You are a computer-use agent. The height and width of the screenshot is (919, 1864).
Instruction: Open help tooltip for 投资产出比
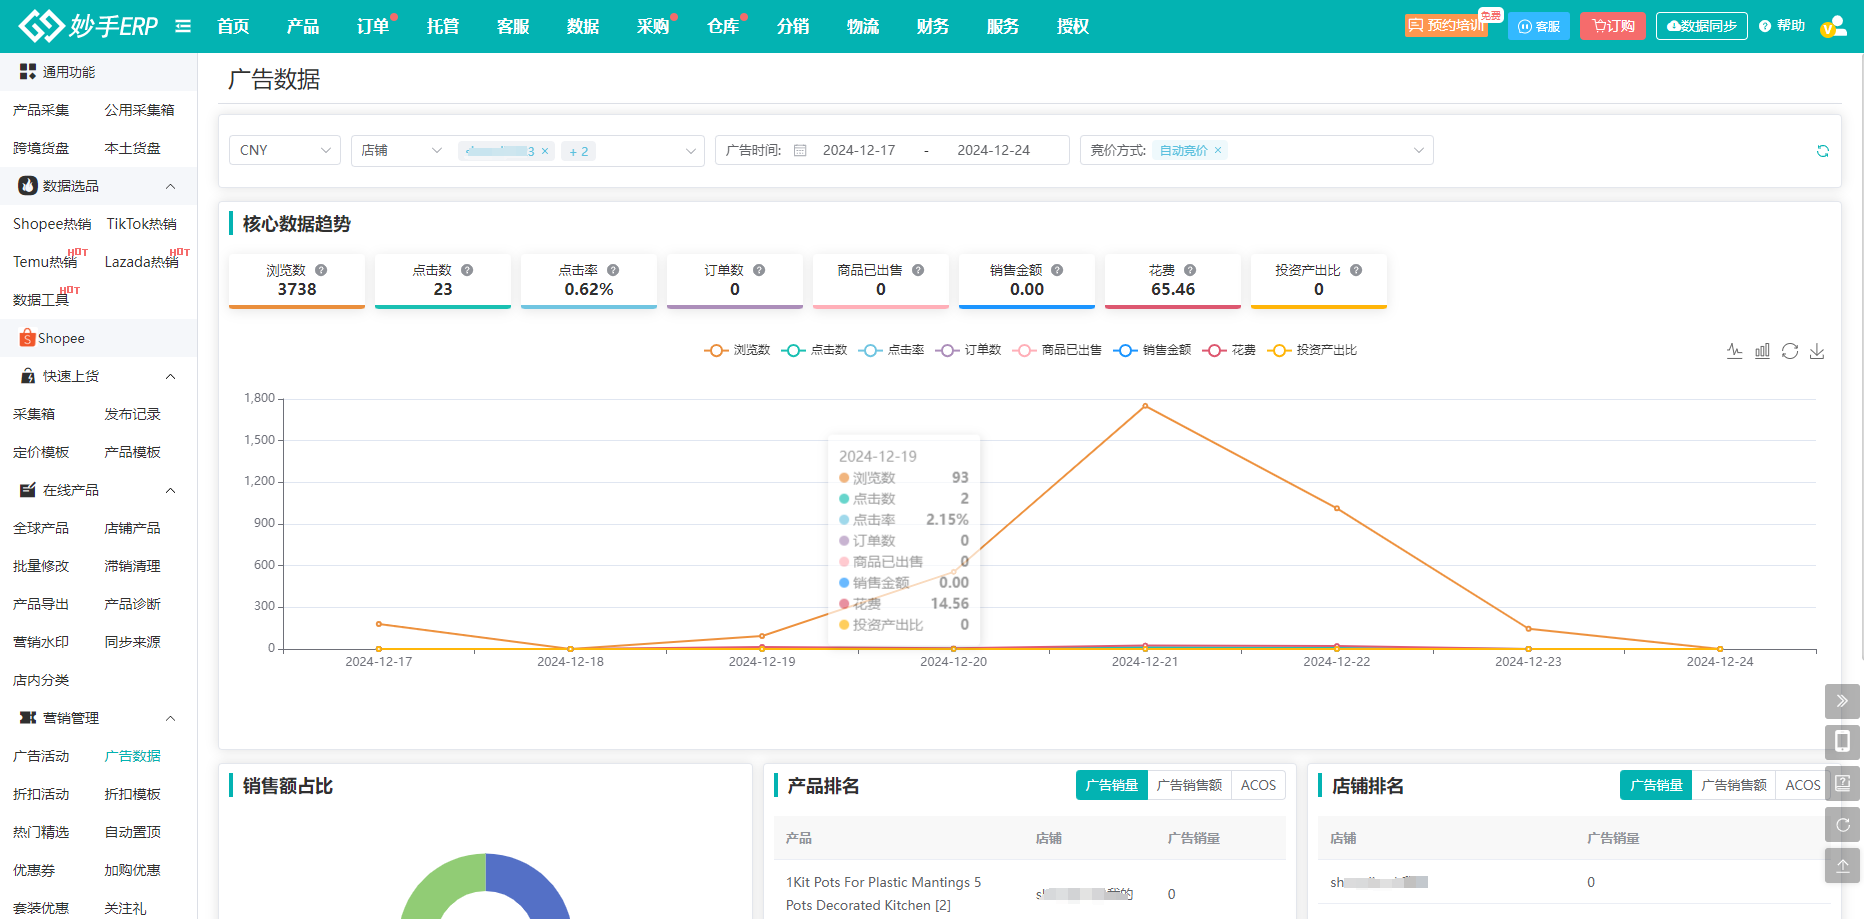tap(1356, 270)
